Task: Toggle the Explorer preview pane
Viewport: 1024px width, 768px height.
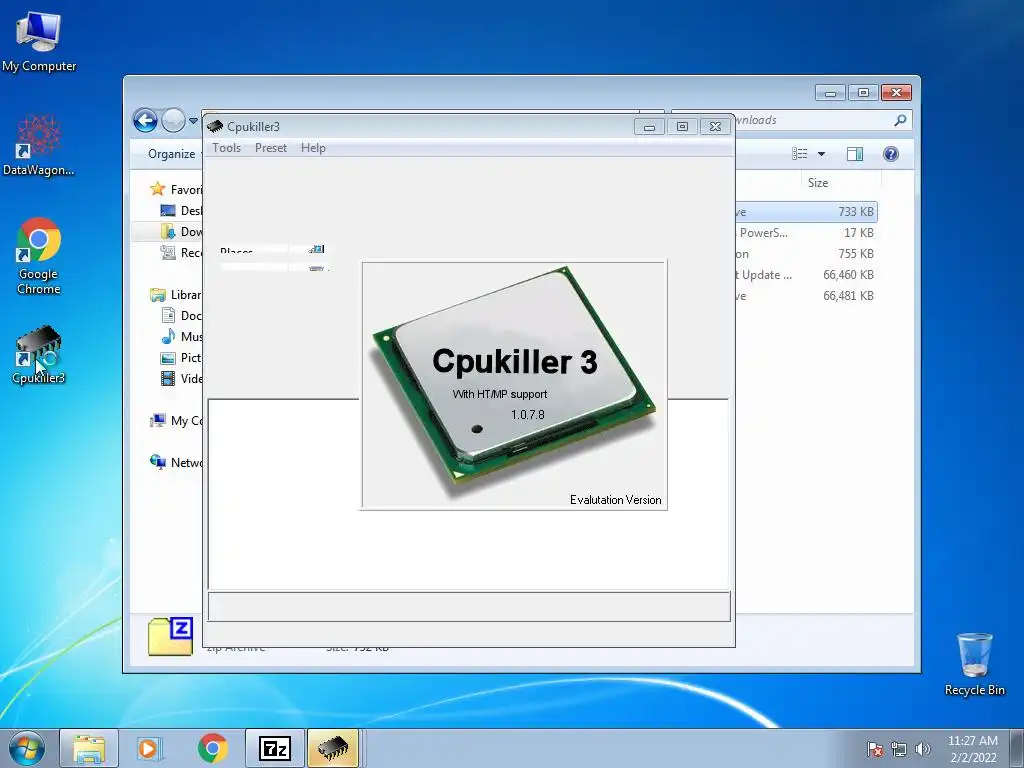Action: (855, 154)
